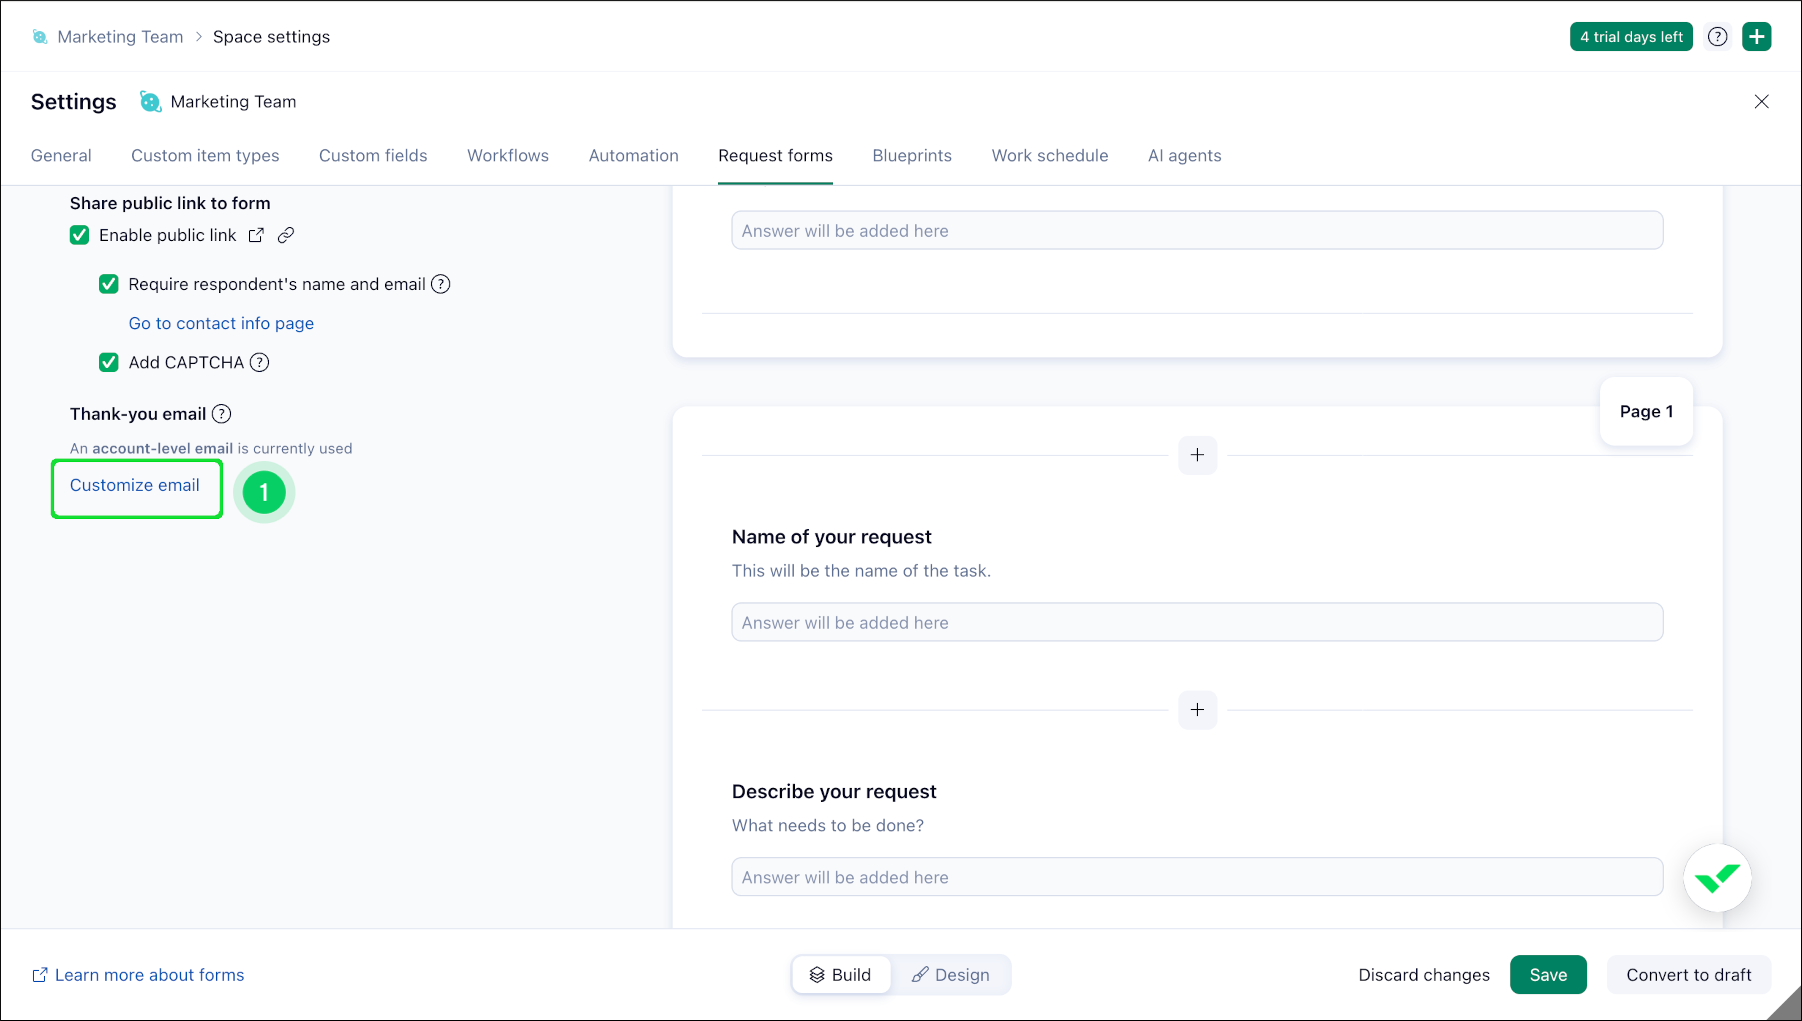
Task: Copy public link chain icon
Action: coord(286,235)
